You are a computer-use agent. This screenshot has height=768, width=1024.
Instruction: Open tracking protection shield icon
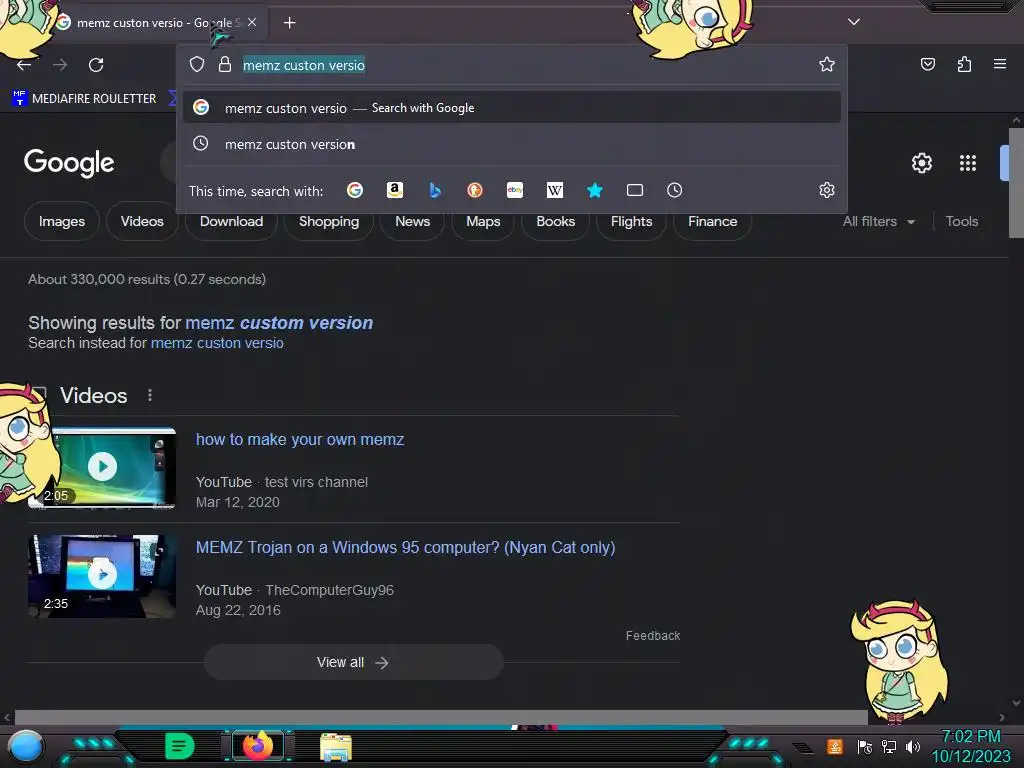click(x=197, y=65)
